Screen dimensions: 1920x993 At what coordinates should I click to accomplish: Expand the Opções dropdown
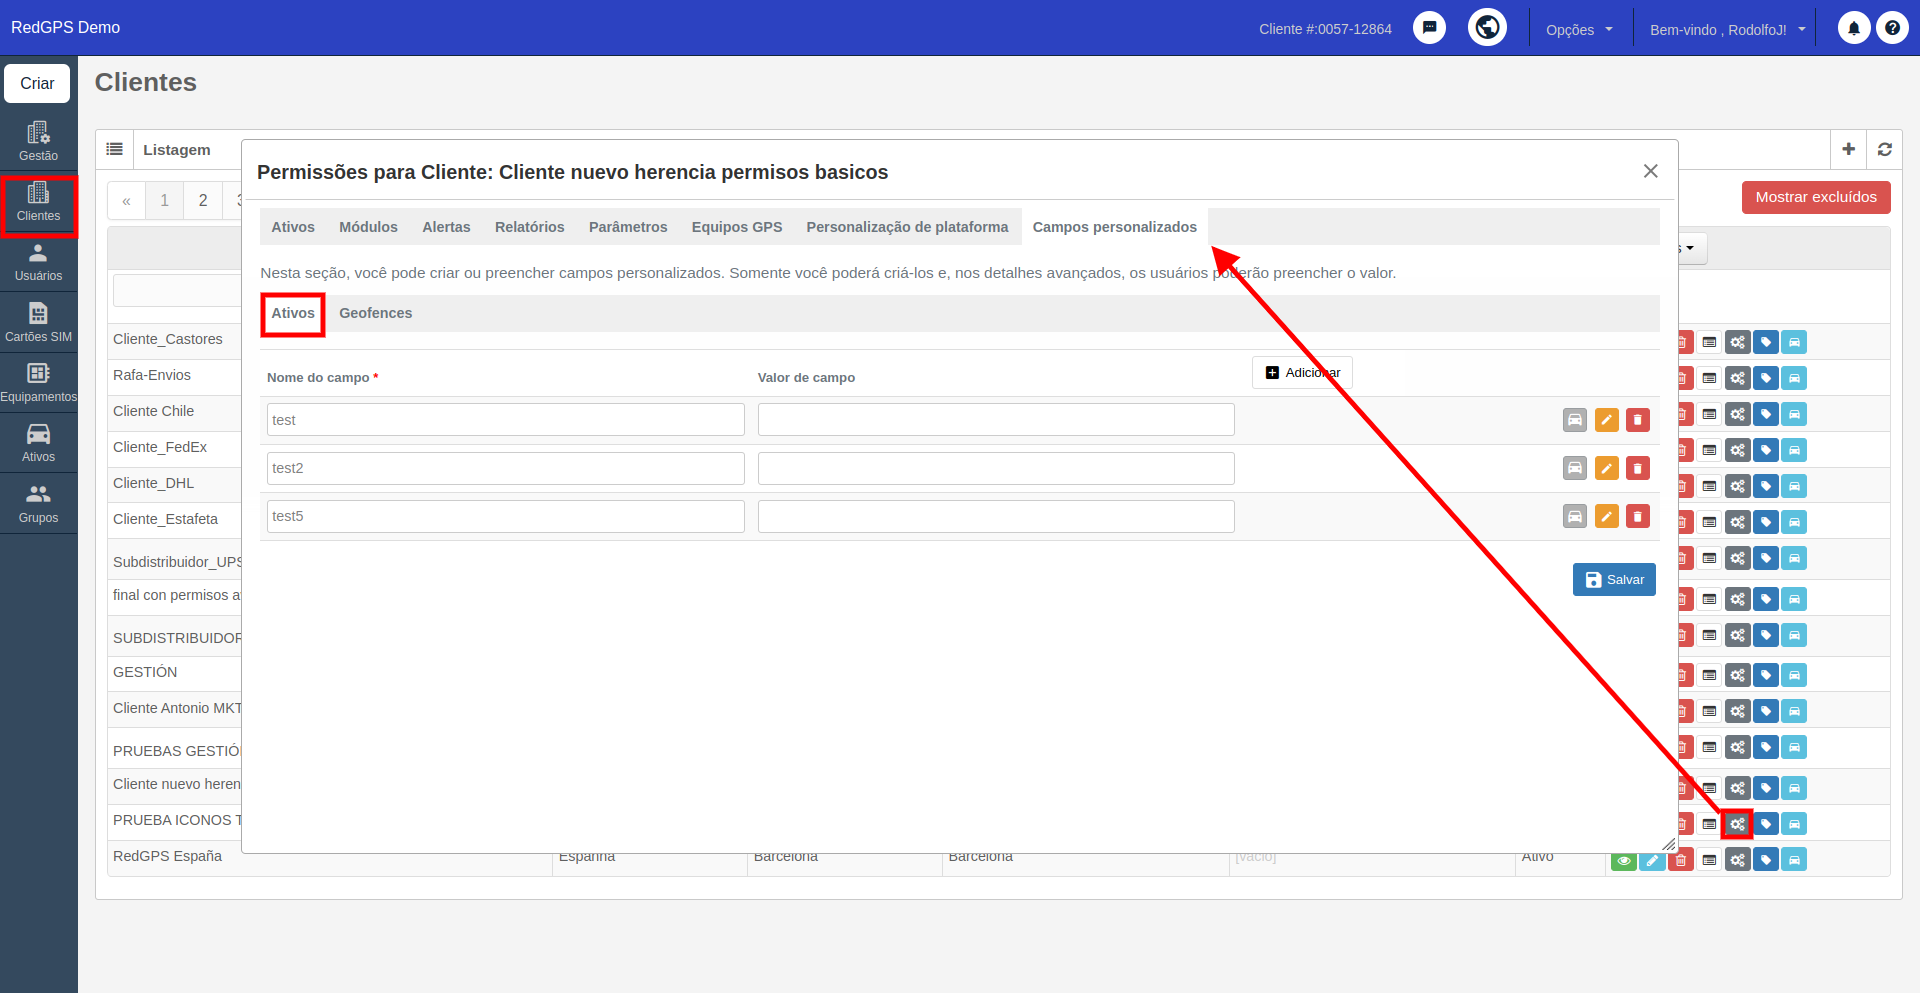tap(1579, 29)
